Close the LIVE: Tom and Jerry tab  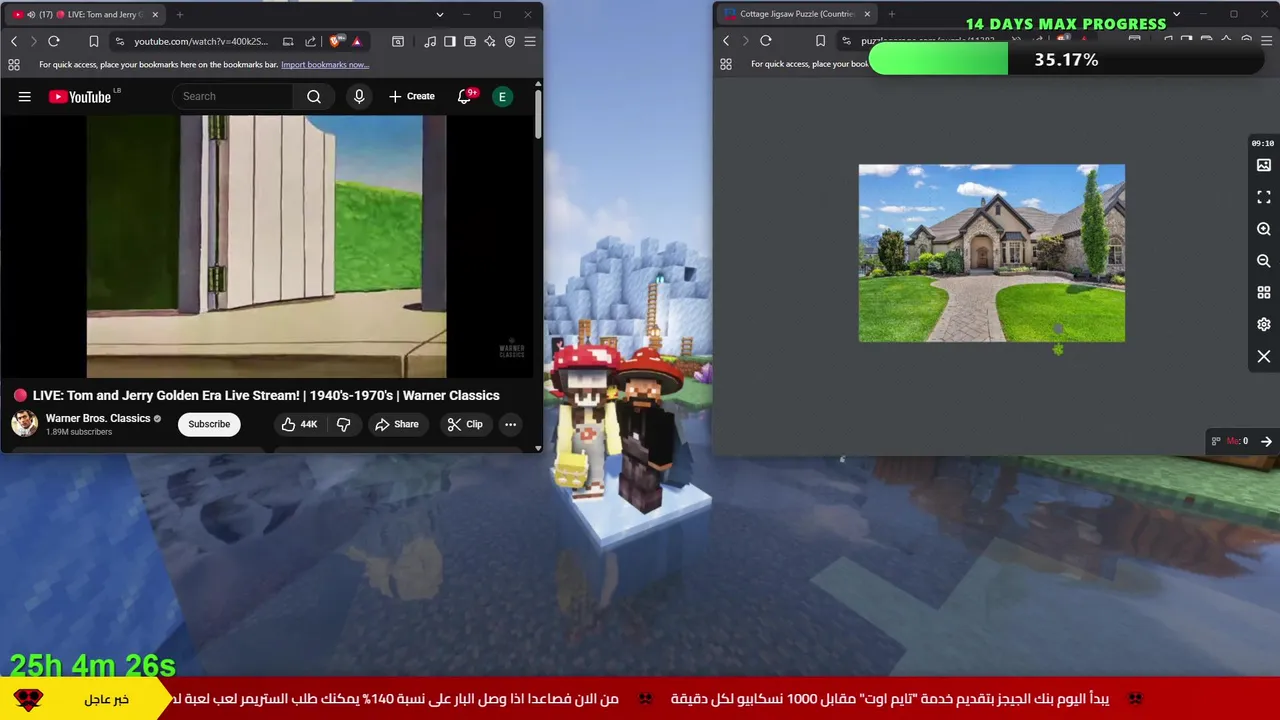[x=155, y=14]
